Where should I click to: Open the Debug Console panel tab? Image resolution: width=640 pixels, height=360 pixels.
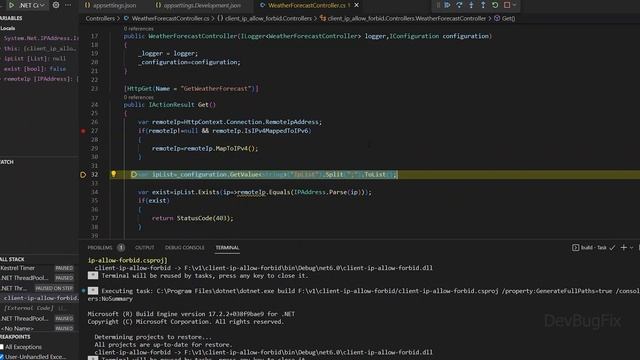184,247
